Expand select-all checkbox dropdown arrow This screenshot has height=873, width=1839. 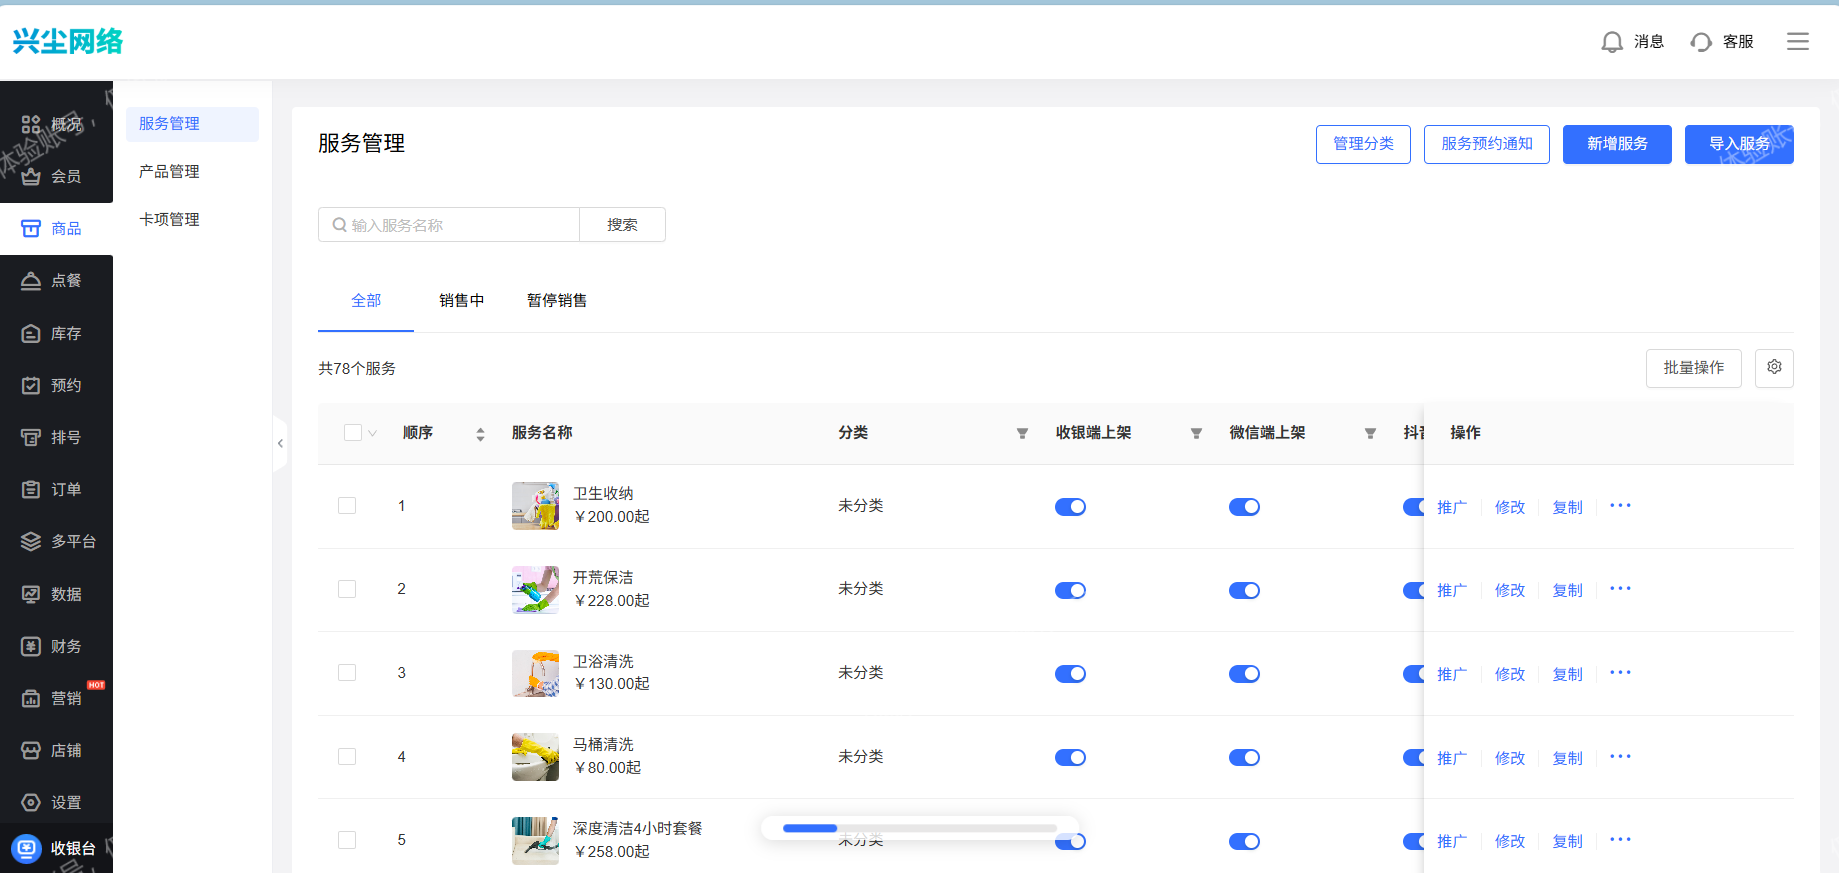click(x=373, y=433)
